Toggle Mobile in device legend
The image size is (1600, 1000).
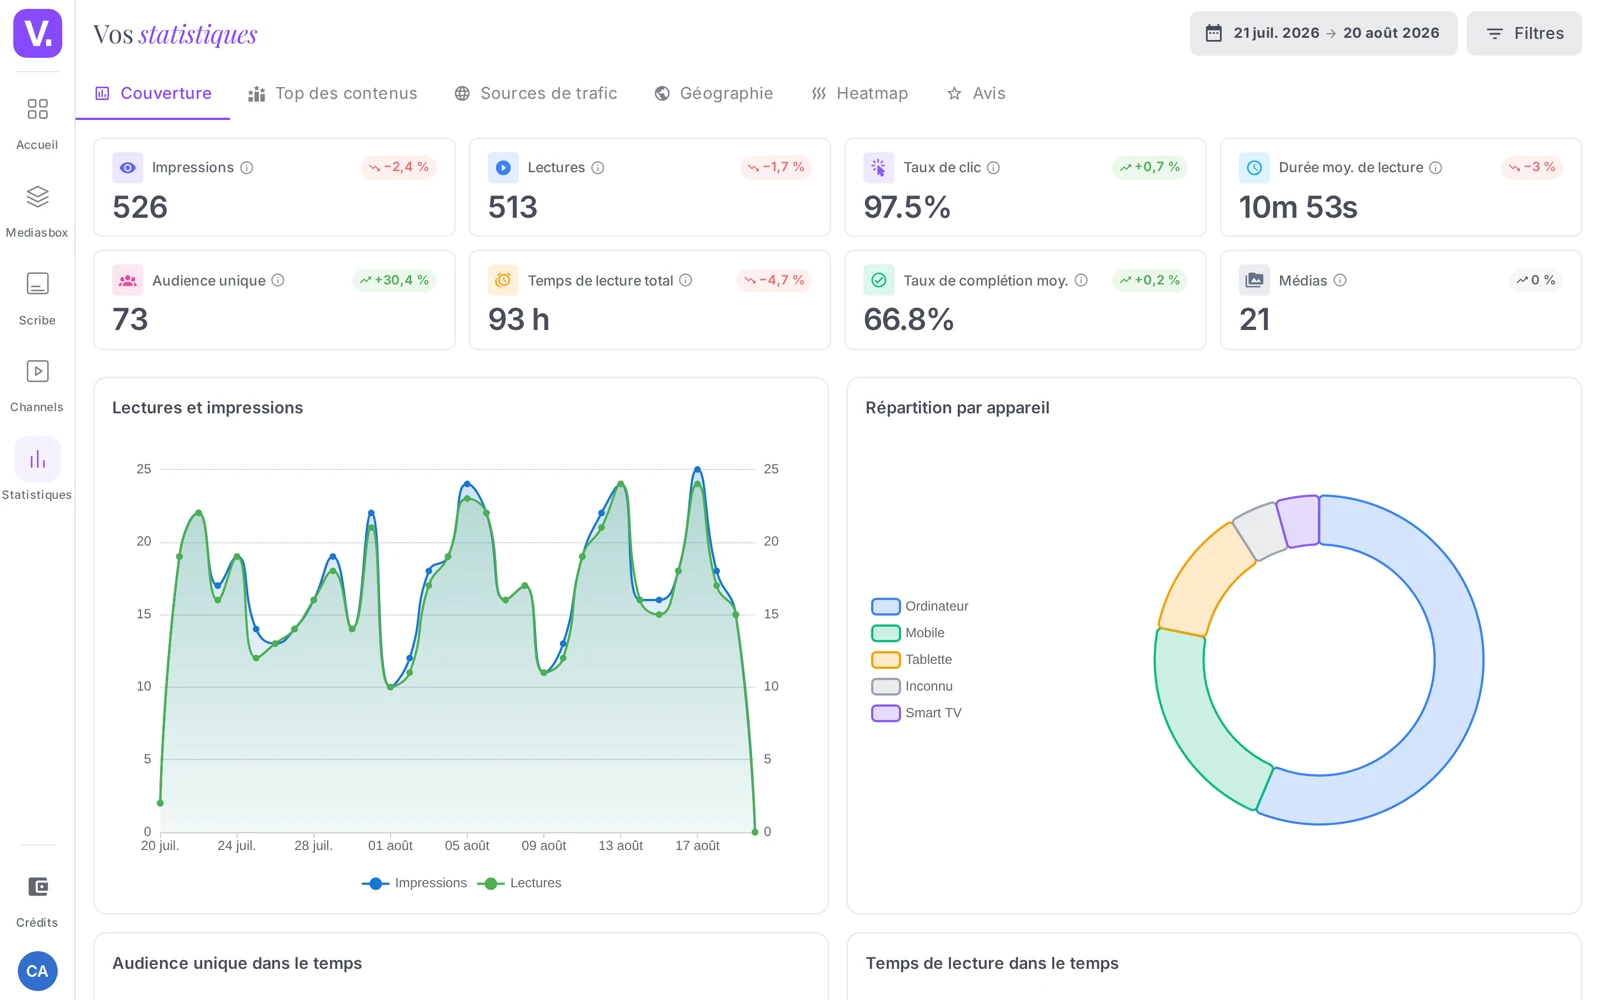908,633
